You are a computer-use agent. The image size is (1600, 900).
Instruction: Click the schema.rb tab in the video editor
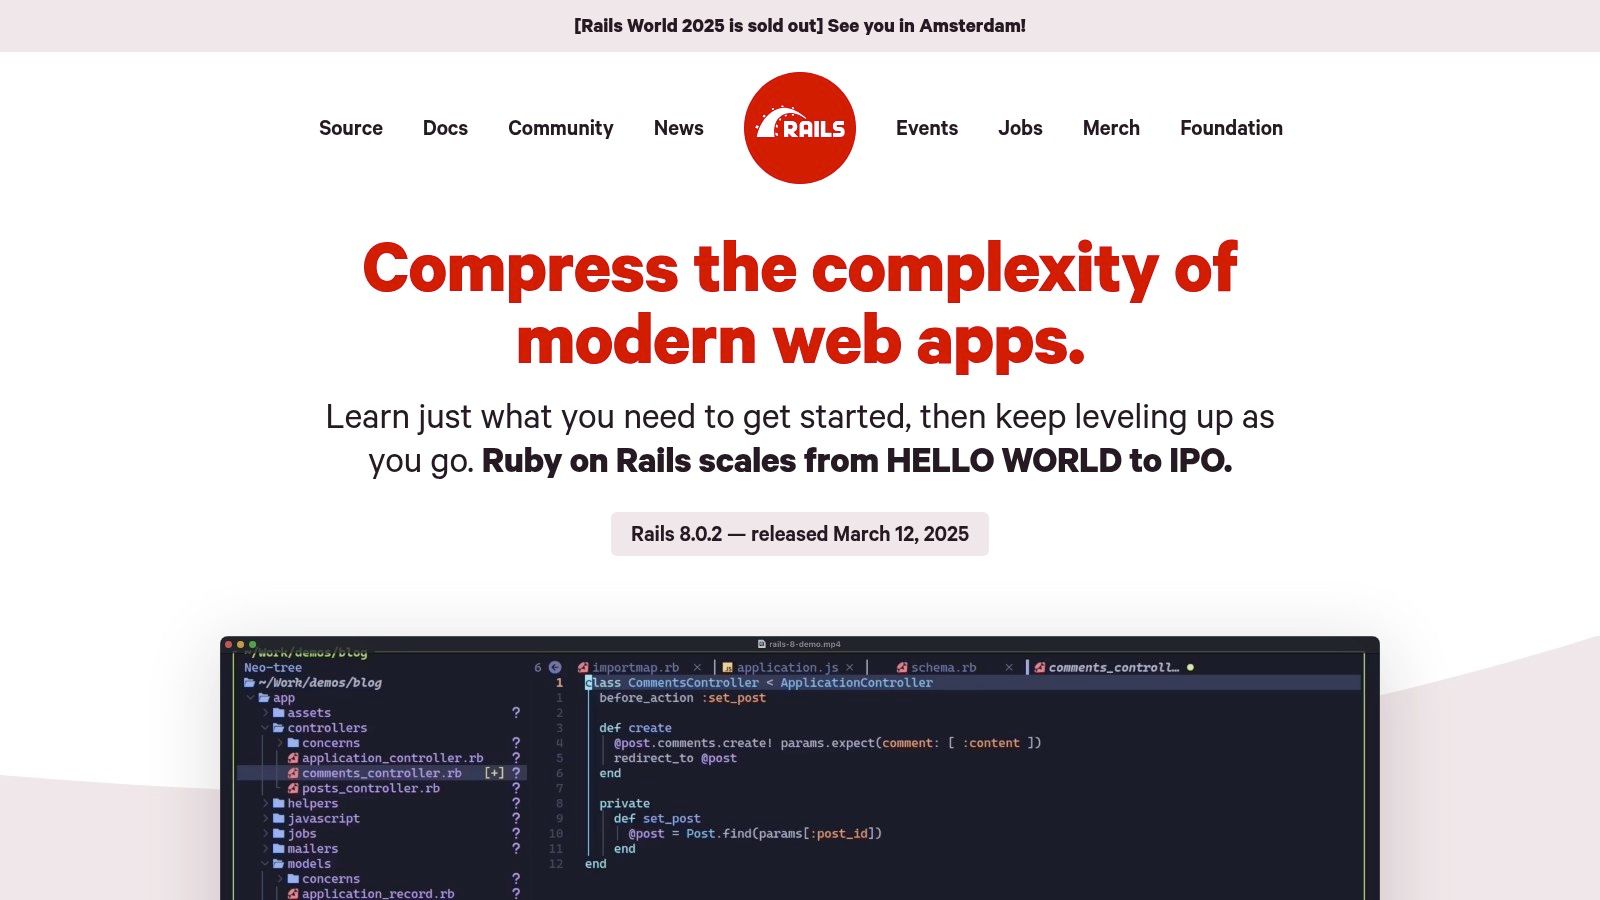click(944, 667)
